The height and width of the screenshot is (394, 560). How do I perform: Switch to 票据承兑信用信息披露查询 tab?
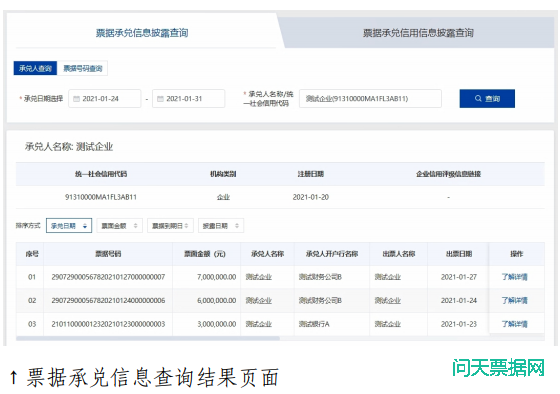click(418, 33)
